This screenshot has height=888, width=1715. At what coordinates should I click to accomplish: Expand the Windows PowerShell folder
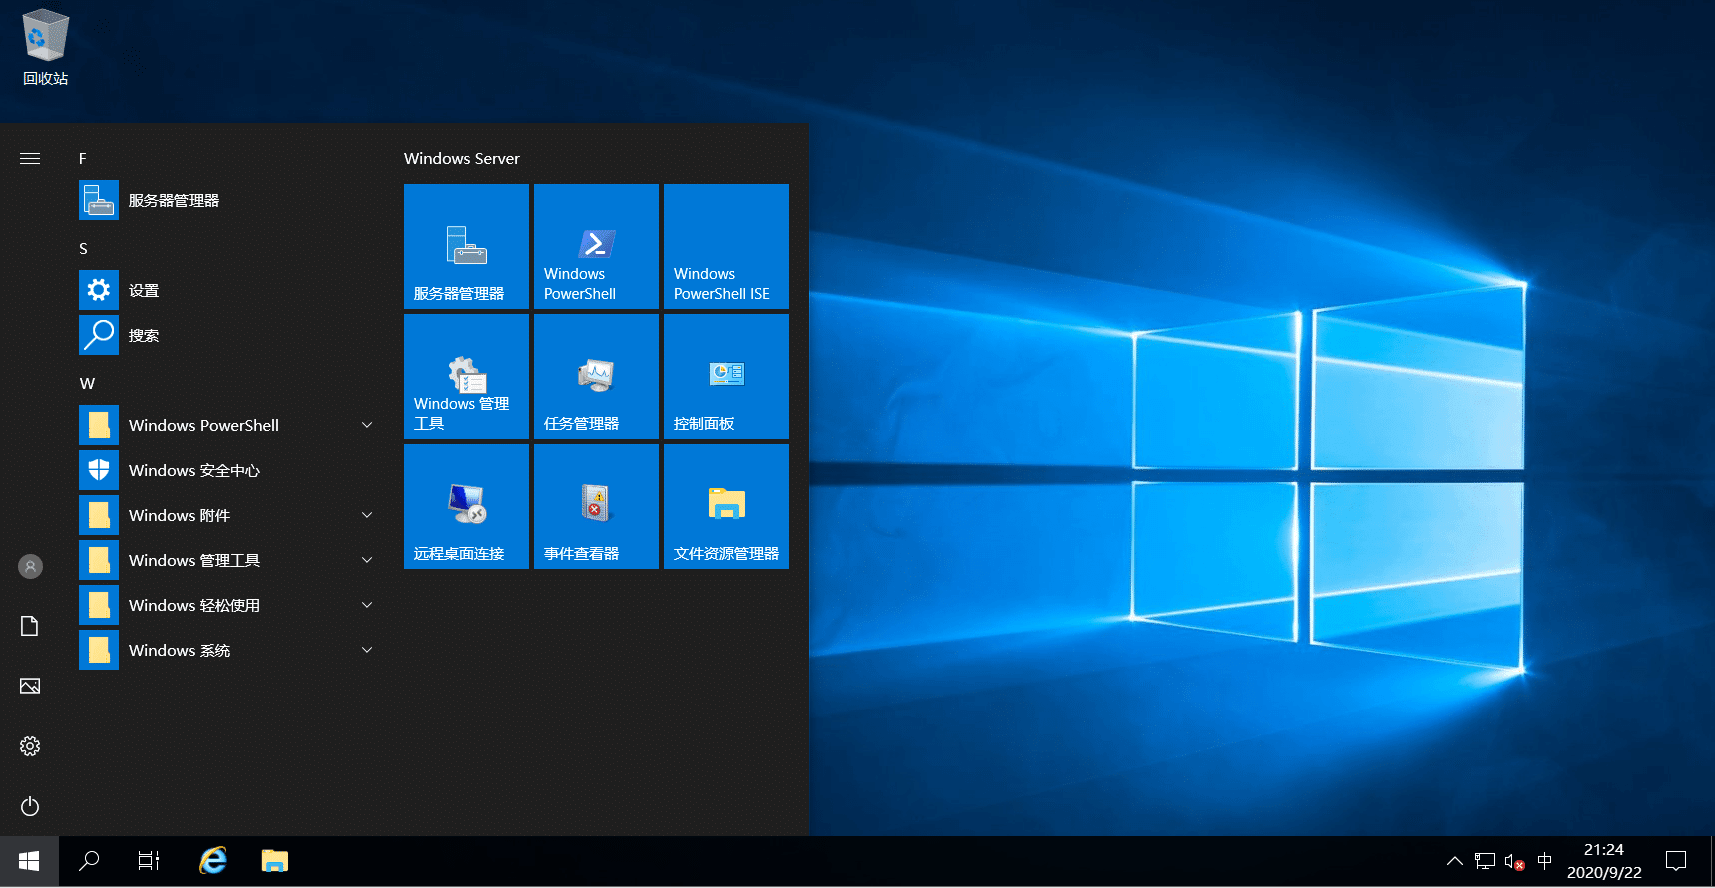tap(229, 425)
